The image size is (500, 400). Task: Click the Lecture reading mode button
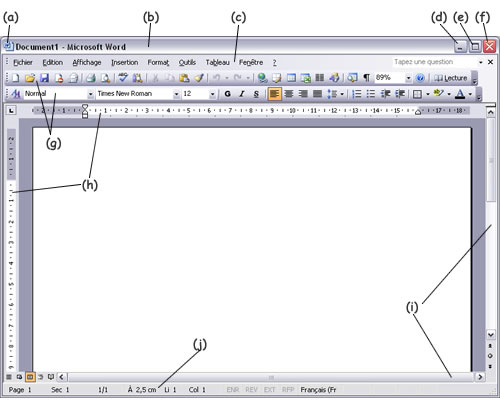pos(451,78)
